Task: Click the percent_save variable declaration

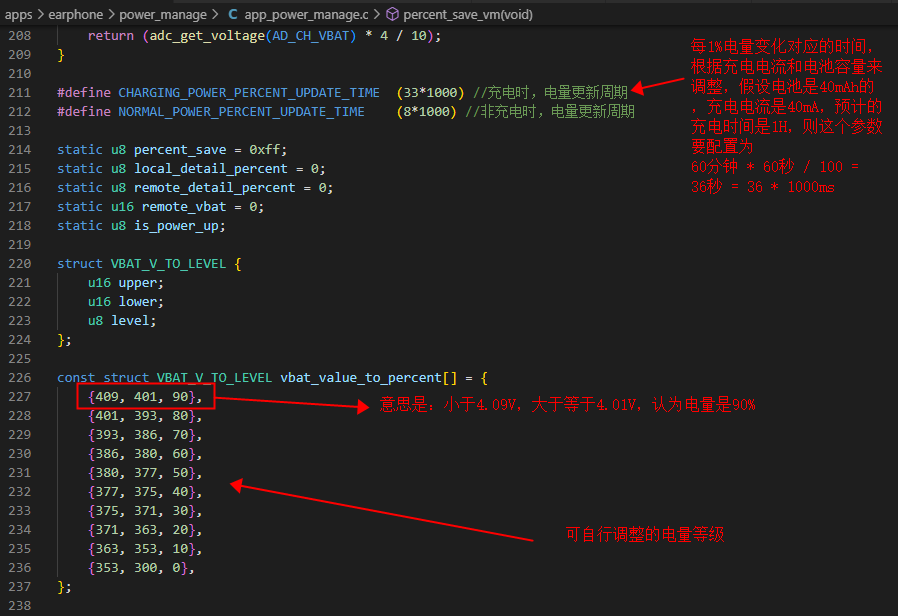Action: coord(180,149)
